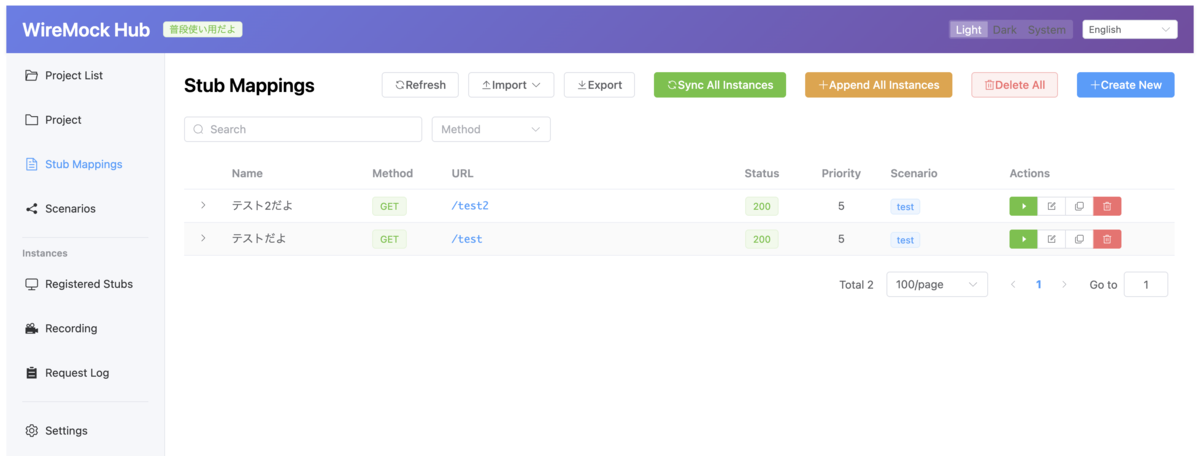The width and height of the screenshot is (1200, 456).
Task: Click the Delete All button
Action: coord(1014,85)
